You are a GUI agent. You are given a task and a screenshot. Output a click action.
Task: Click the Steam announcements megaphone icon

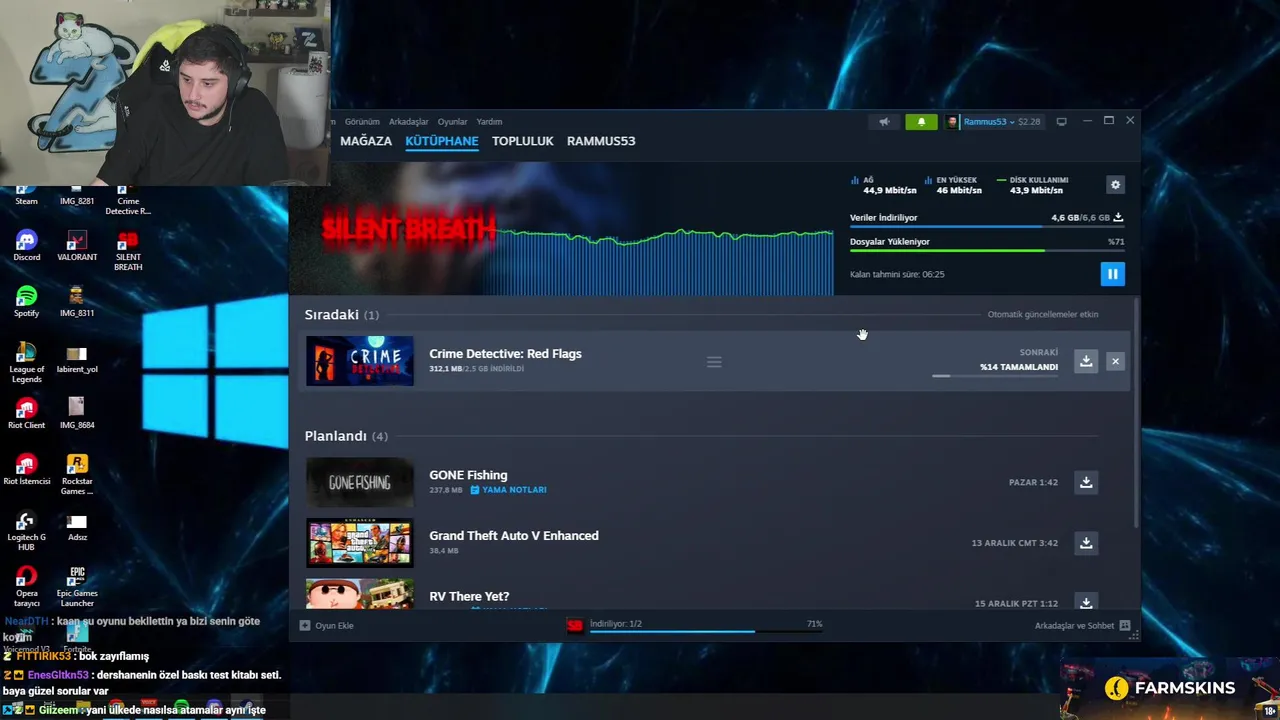pos(884,122)
